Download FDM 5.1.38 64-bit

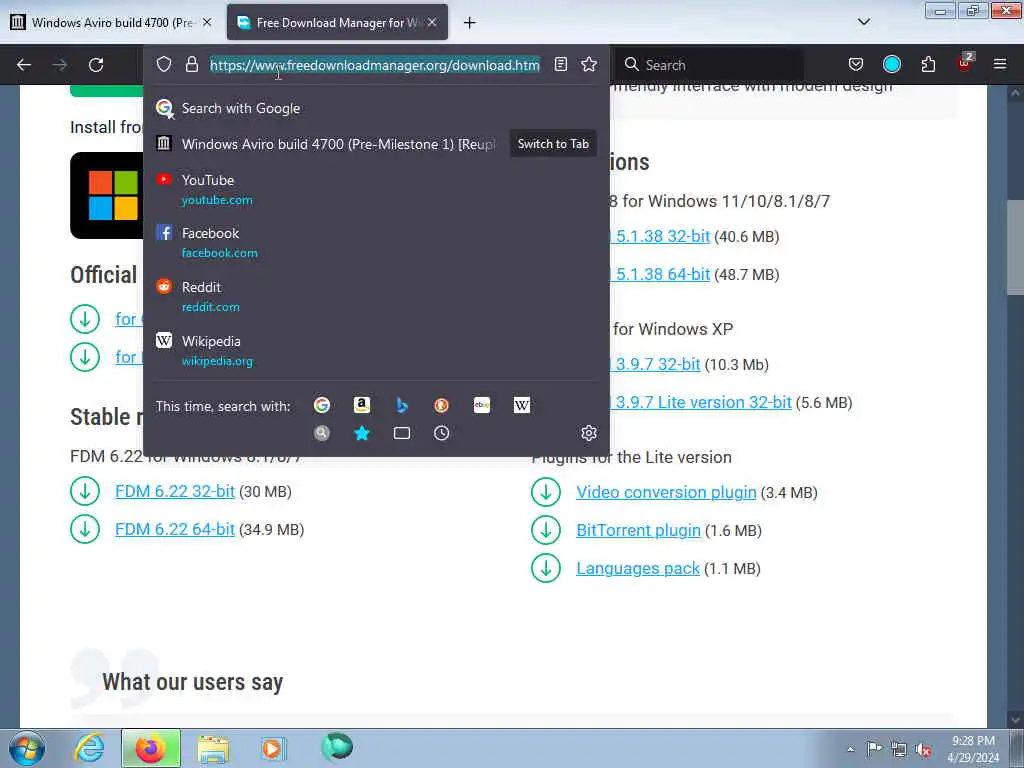[660, 274]
